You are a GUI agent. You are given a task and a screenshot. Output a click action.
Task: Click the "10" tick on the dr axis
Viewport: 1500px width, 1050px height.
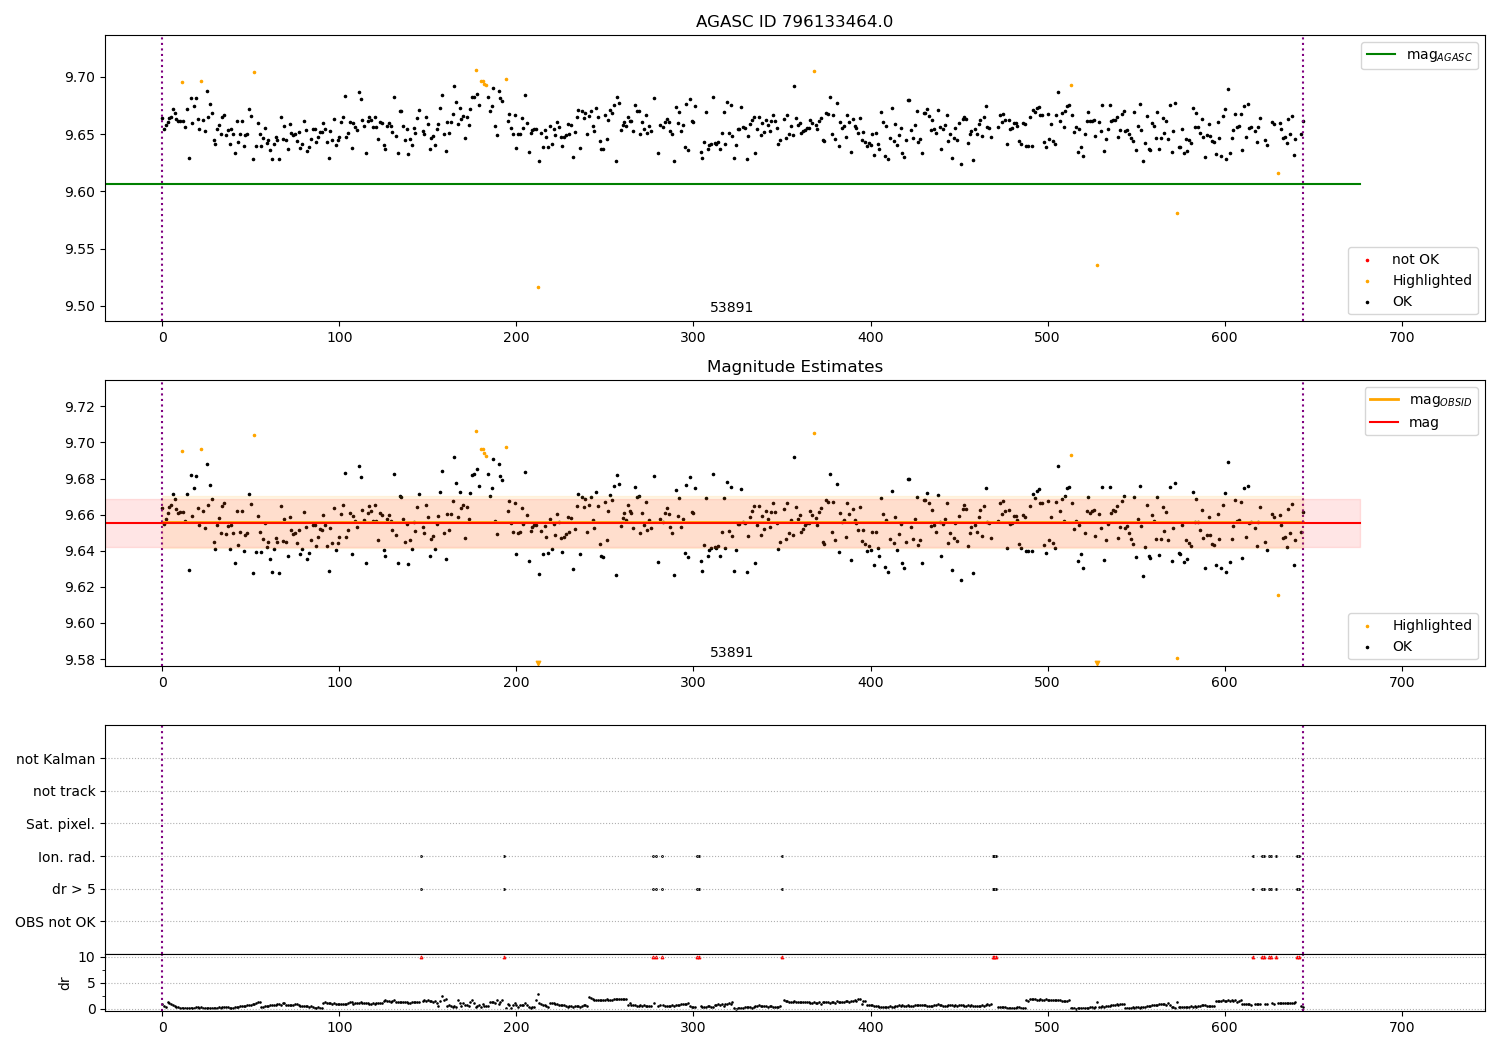click(87, 957)
